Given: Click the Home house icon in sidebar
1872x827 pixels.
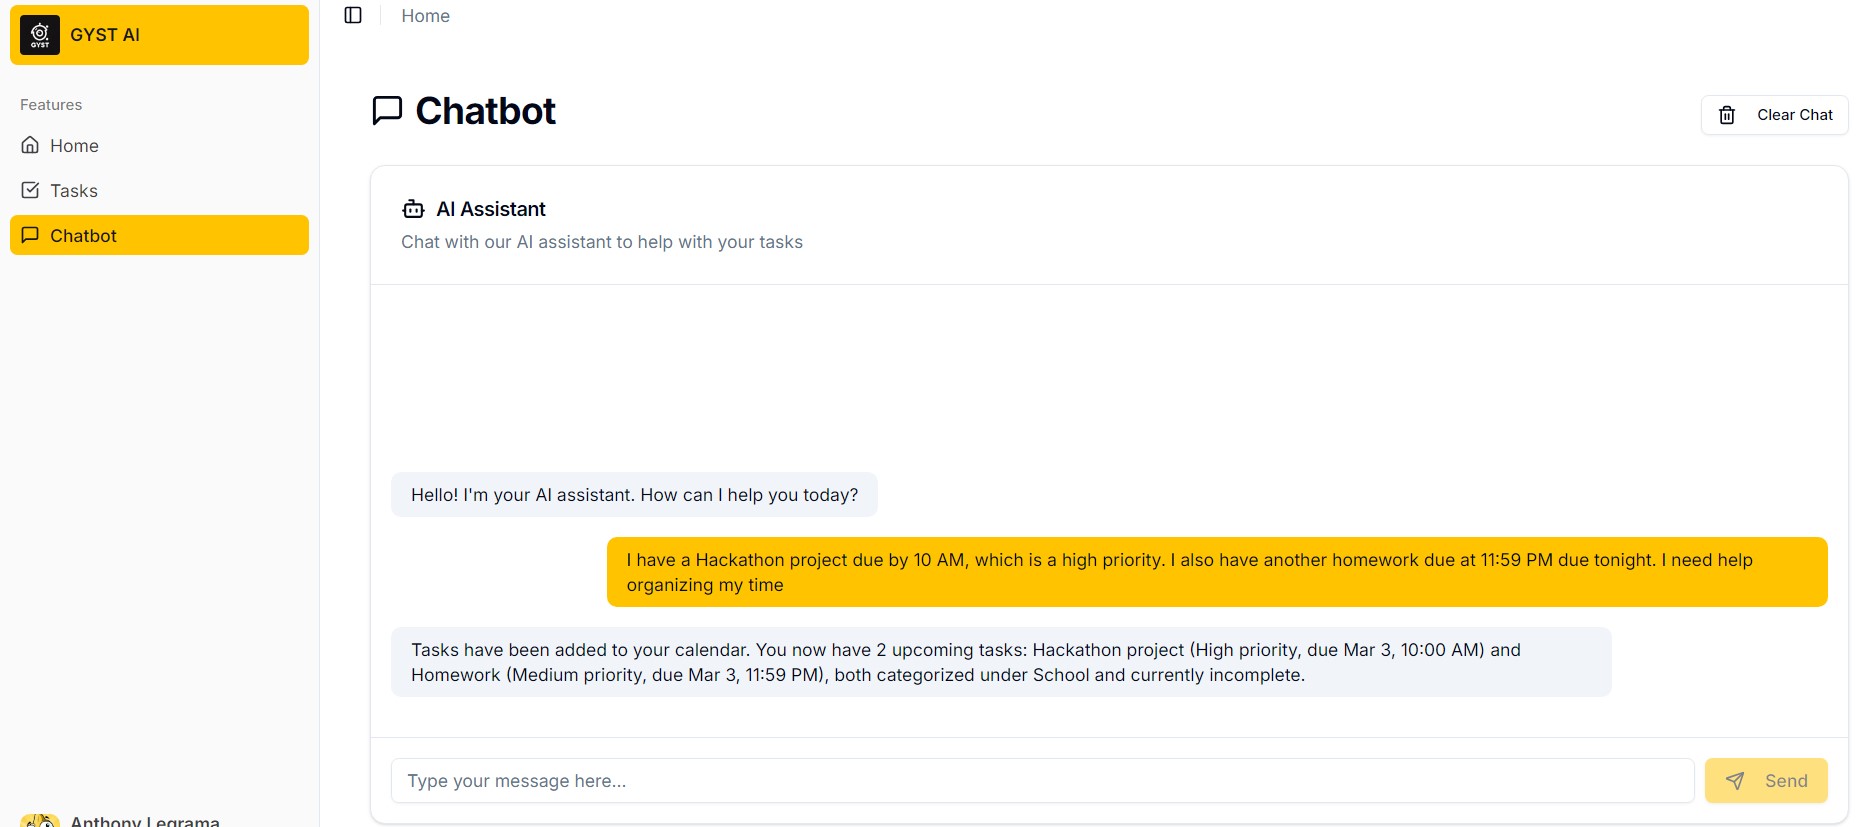Looking at the screenshot, I should coord(31,145).
